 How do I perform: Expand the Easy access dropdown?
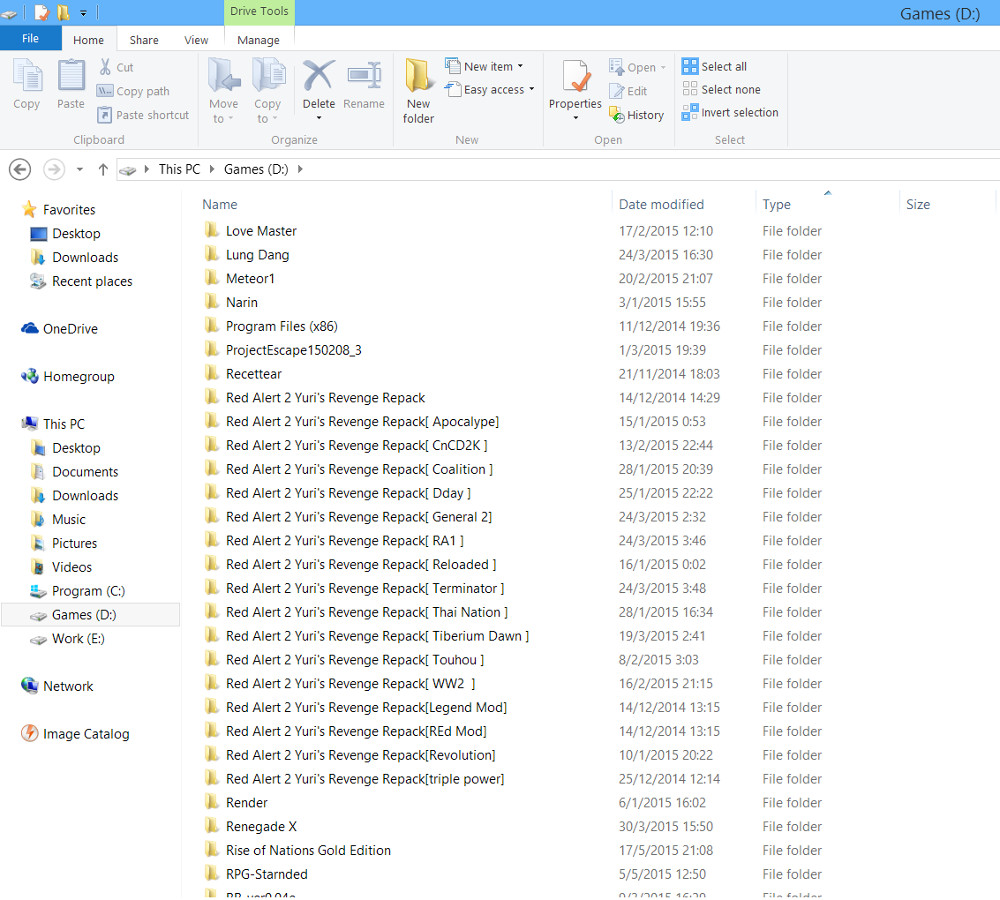[531, 89]
